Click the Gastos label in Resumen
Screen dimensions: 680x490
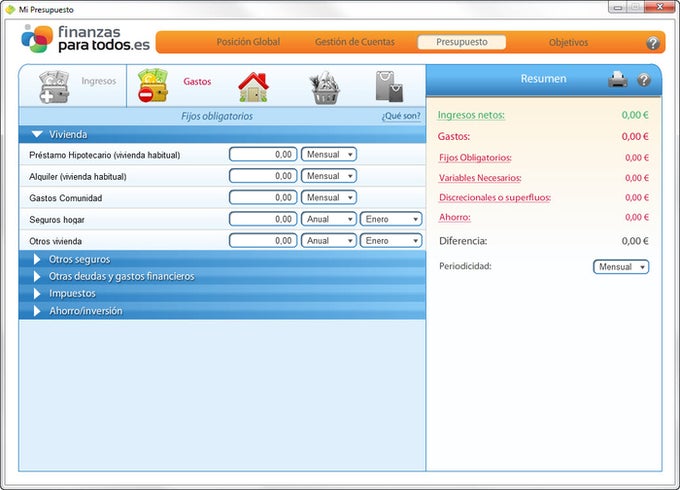point(454,137)
